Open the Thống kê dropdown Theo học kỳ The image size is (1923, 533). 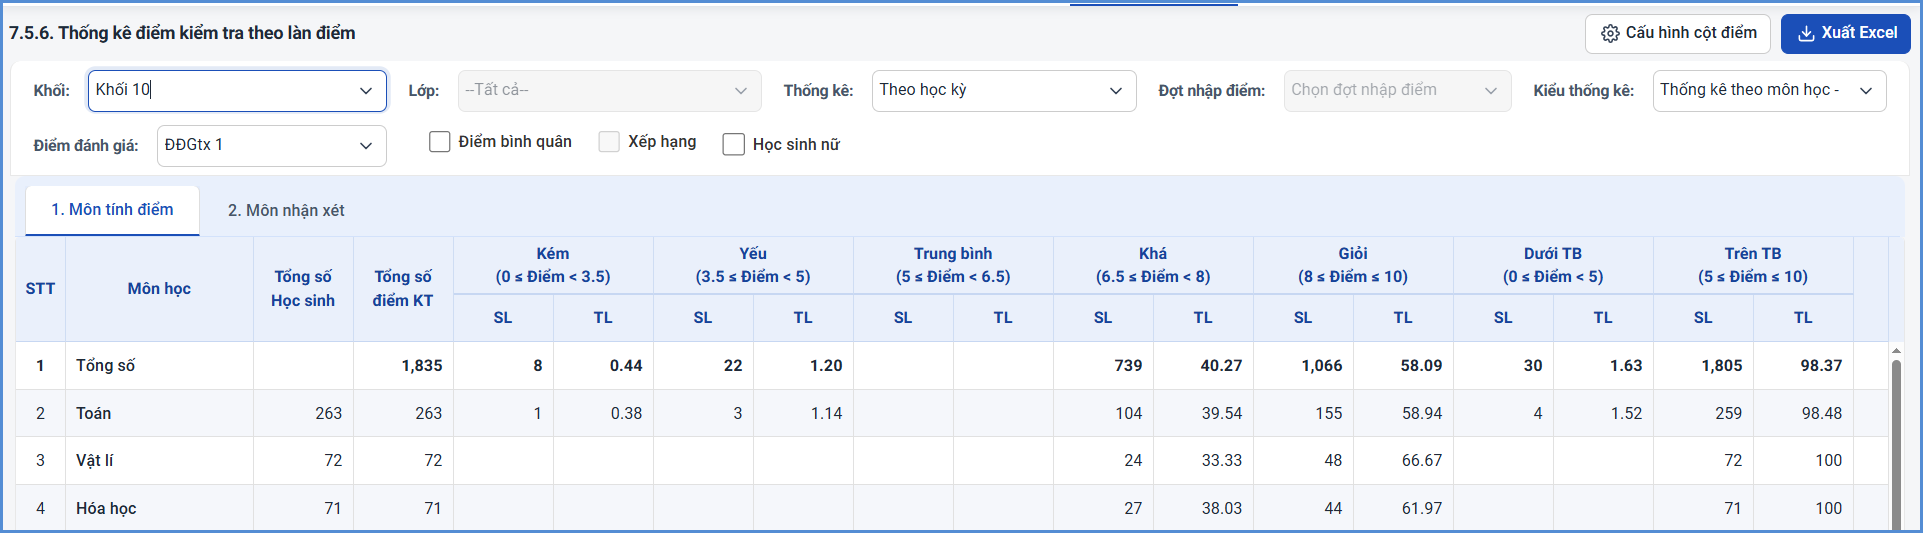coord(1004,90)
